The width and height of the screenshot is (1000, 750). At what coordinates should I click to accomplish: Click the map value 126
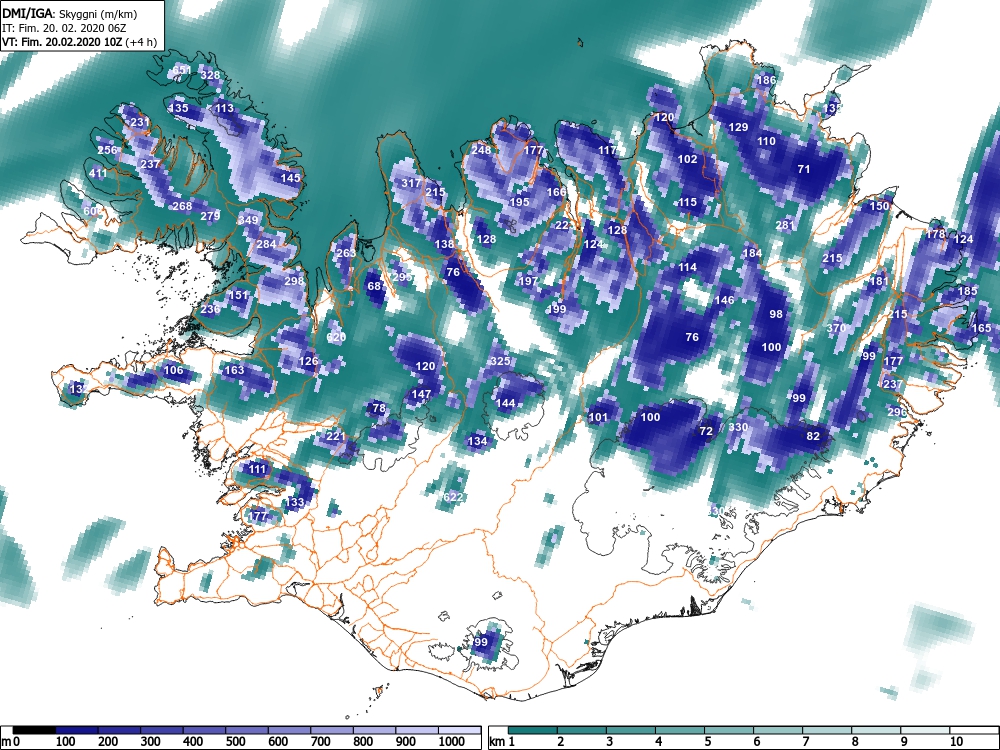coord(309,361)
